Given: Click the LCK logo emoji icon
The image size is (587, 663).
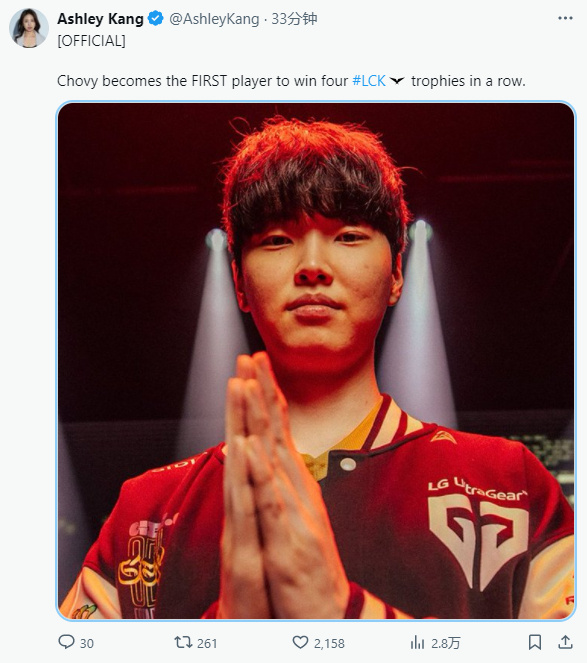Looking at the screenshot, I should pos(397,80).
